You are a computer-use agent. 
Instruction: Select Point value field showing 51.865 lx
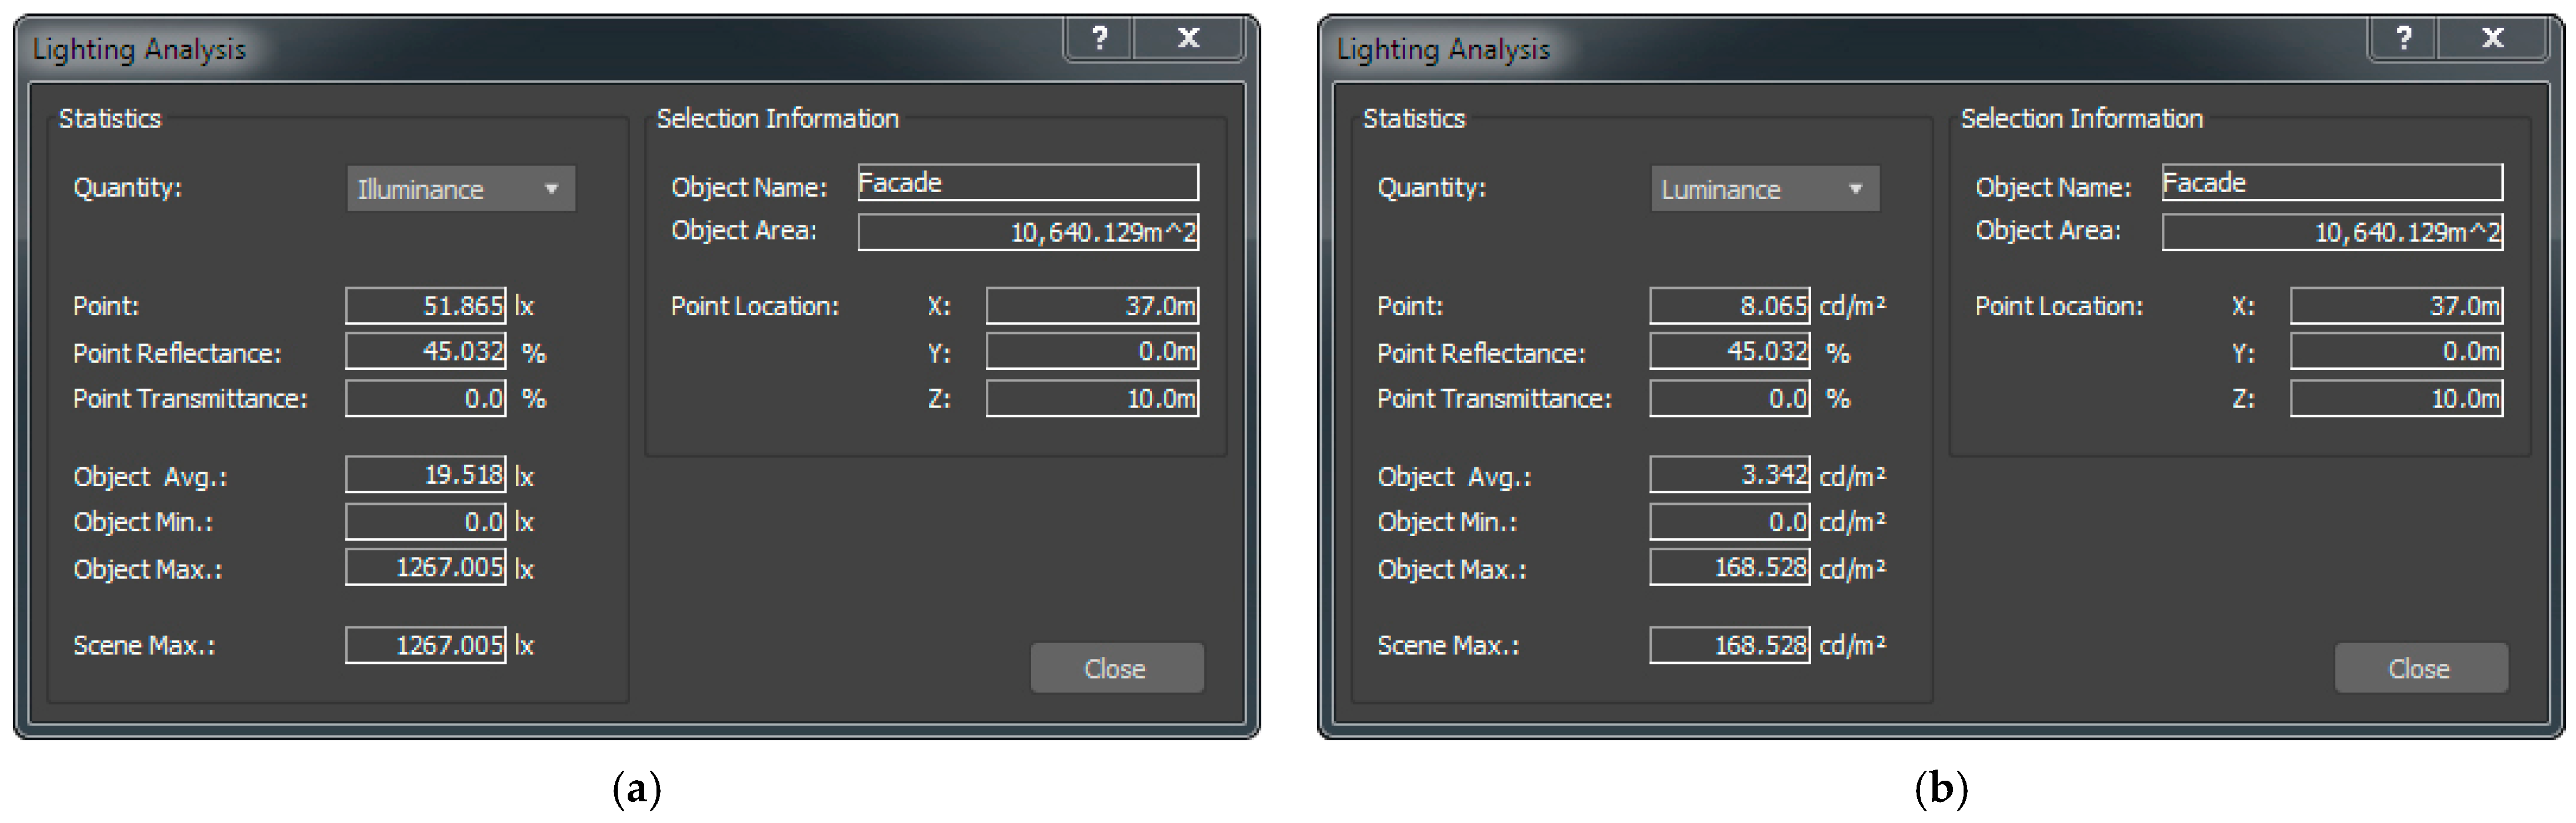click(426, 306)
